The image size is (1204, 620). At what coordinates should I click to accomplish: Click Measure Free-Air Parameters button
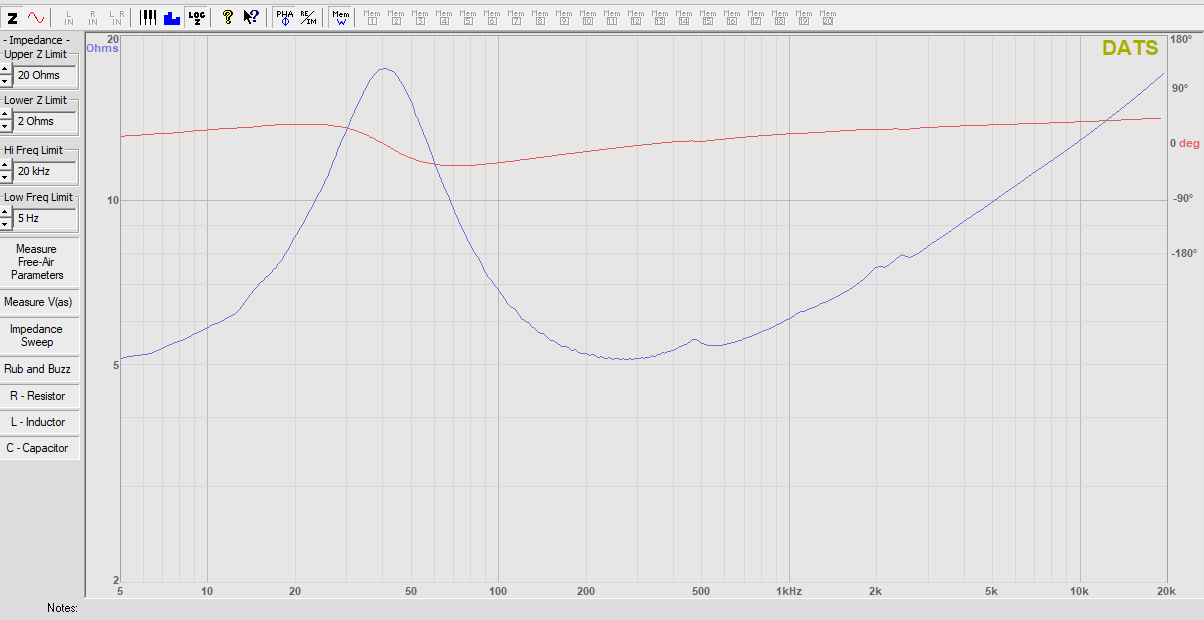click(37, 262)
